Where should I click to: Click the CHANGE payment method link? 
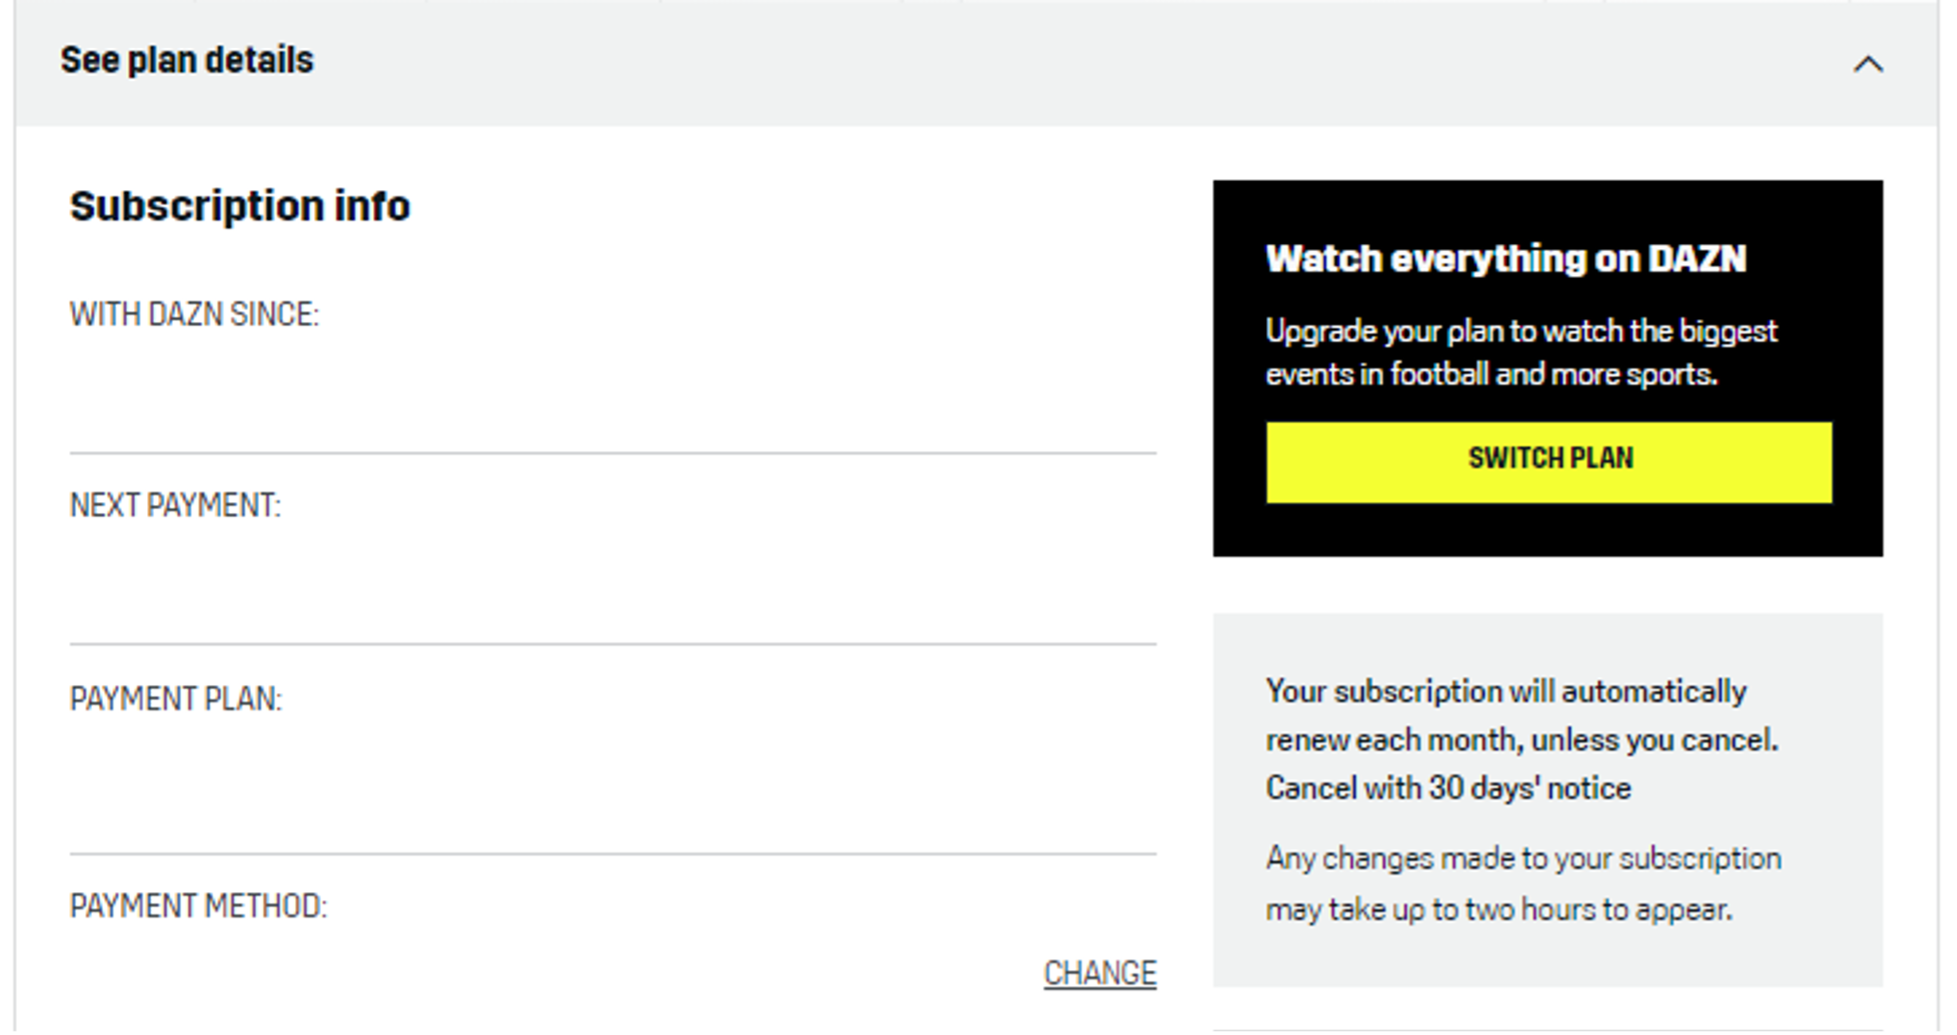(1099, 973)
